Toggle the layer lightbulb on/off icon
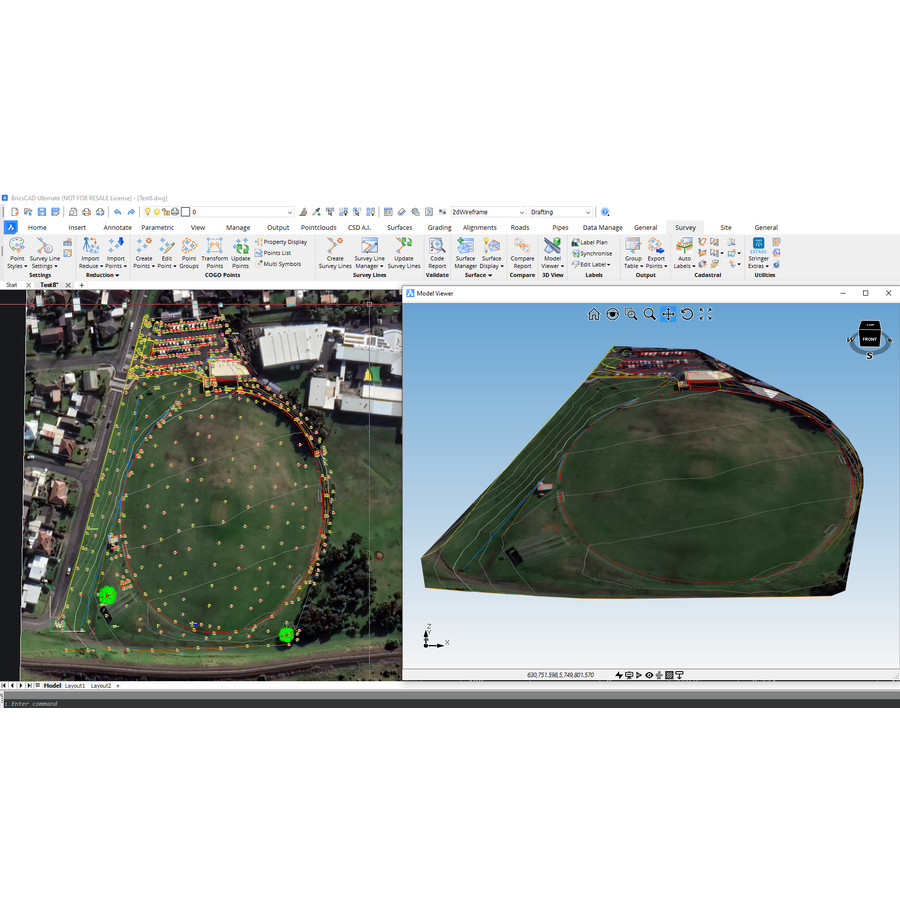Screen dimensions: 900x900 coord(148,212)
